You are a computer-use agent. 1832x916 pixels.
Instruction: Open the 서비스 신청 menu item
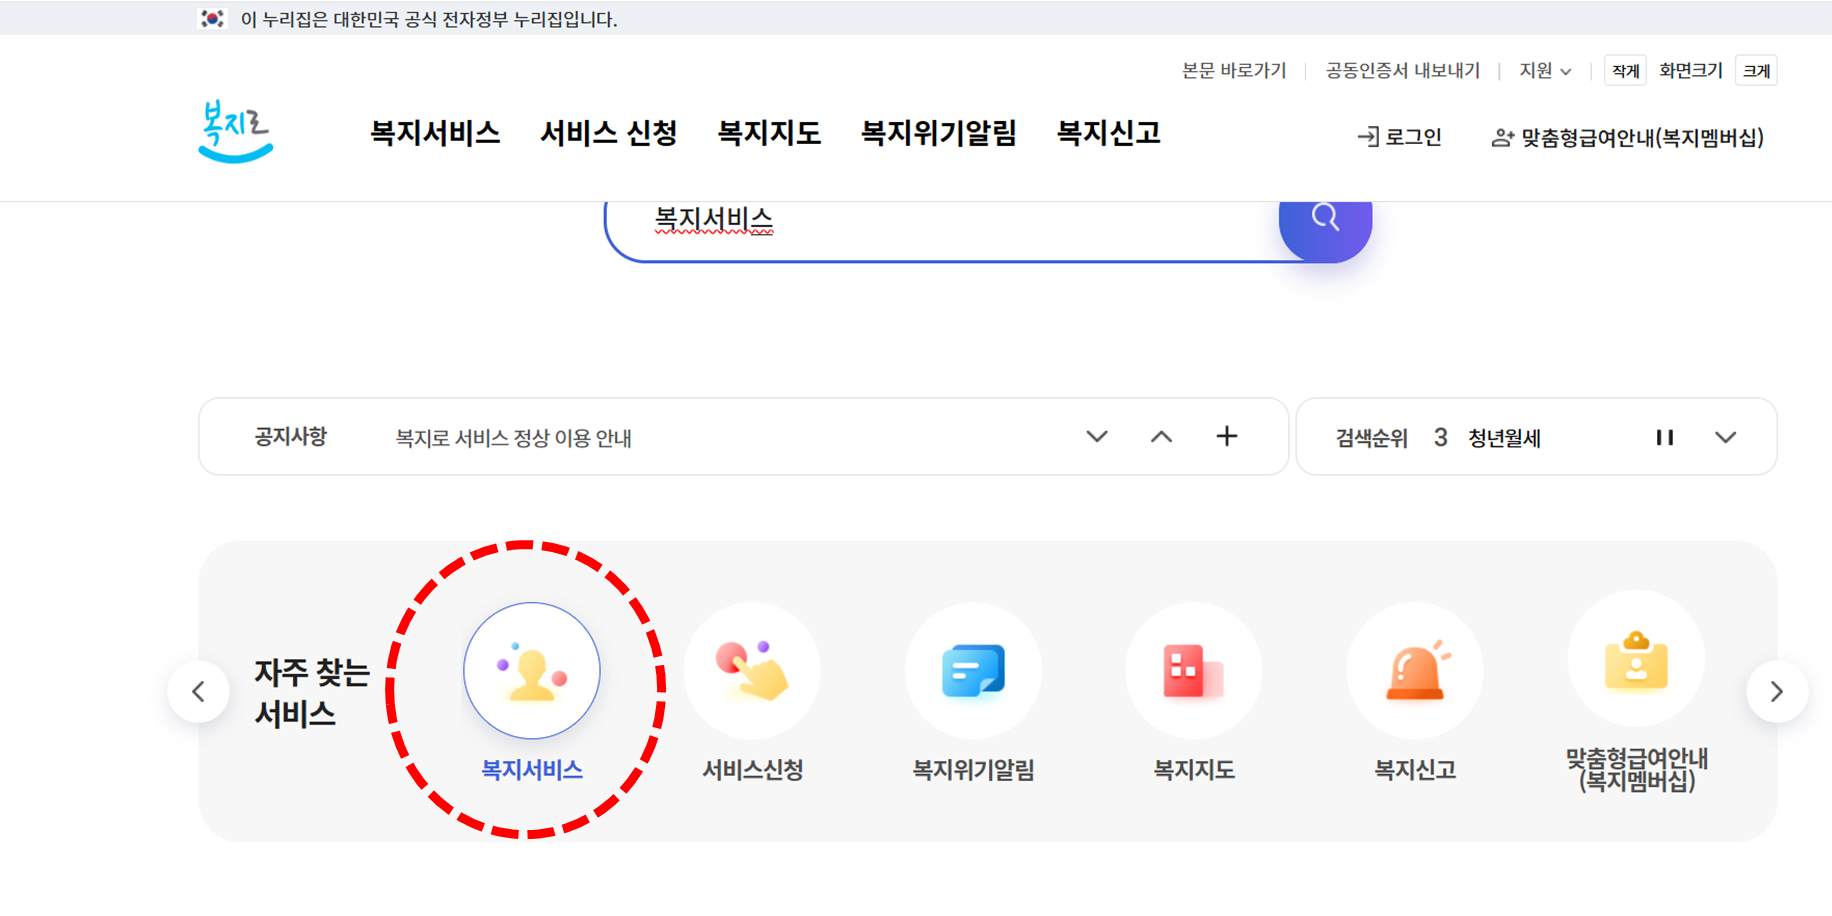pyautogui.click(x=609, y=133)
